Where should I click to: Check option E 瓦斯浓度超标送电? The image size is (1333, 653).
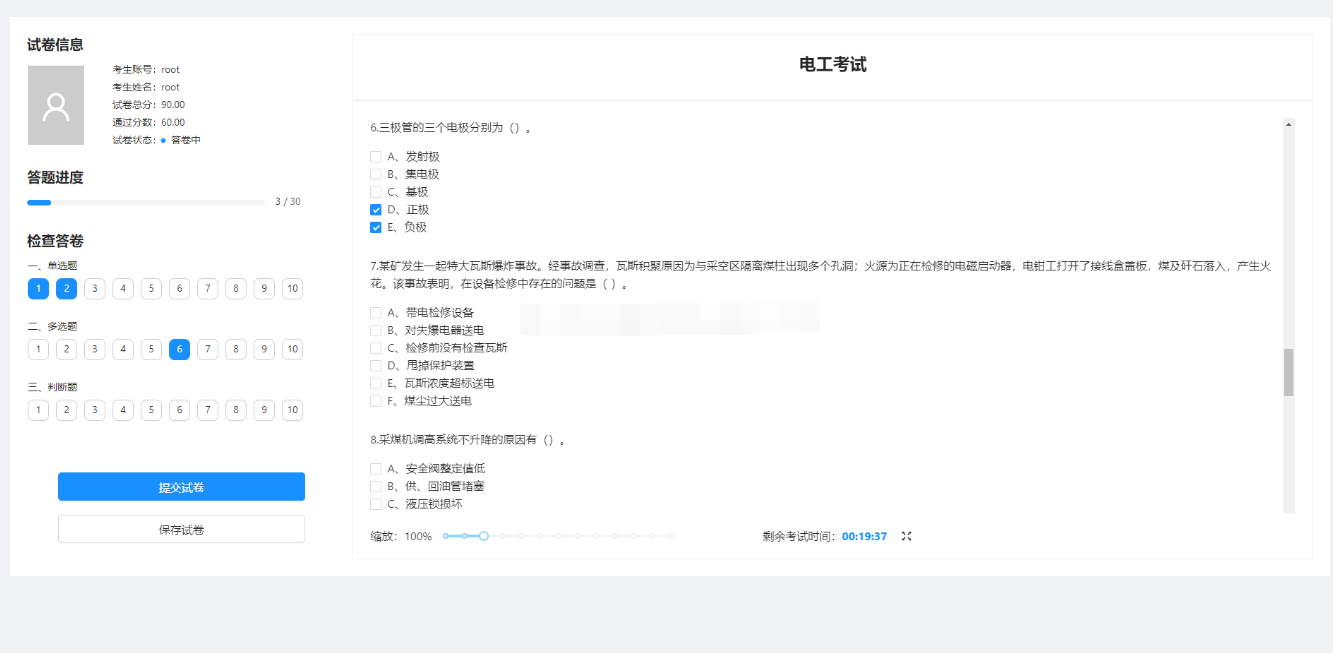pyautogui.click(x=376, y=383)
